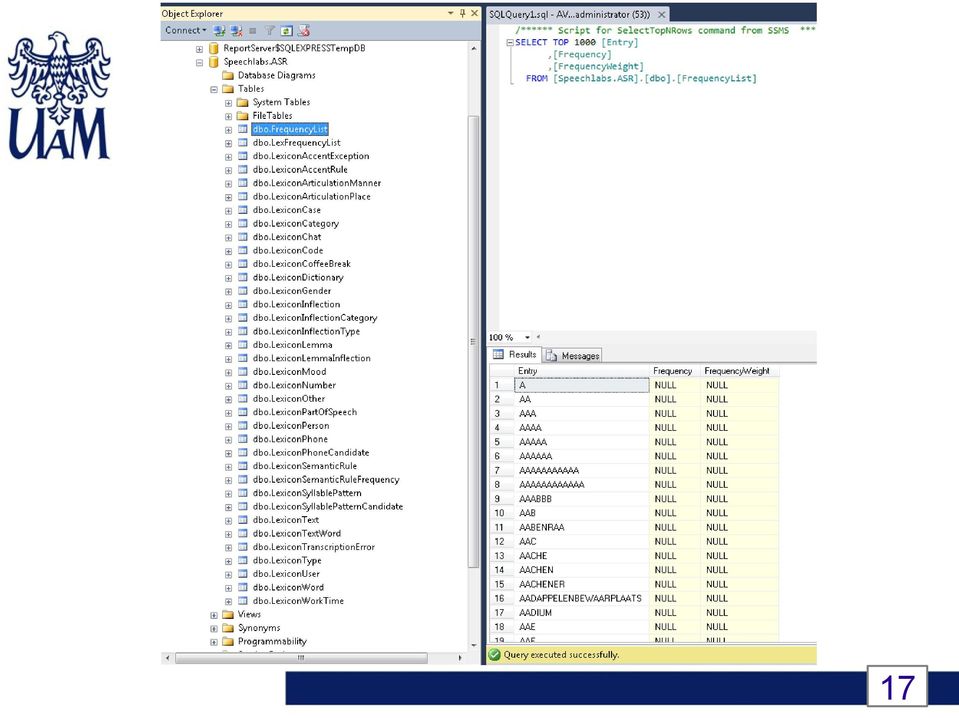
Task: Collapse the Speechlabs.ASR database node
Action: coord(199,62)
